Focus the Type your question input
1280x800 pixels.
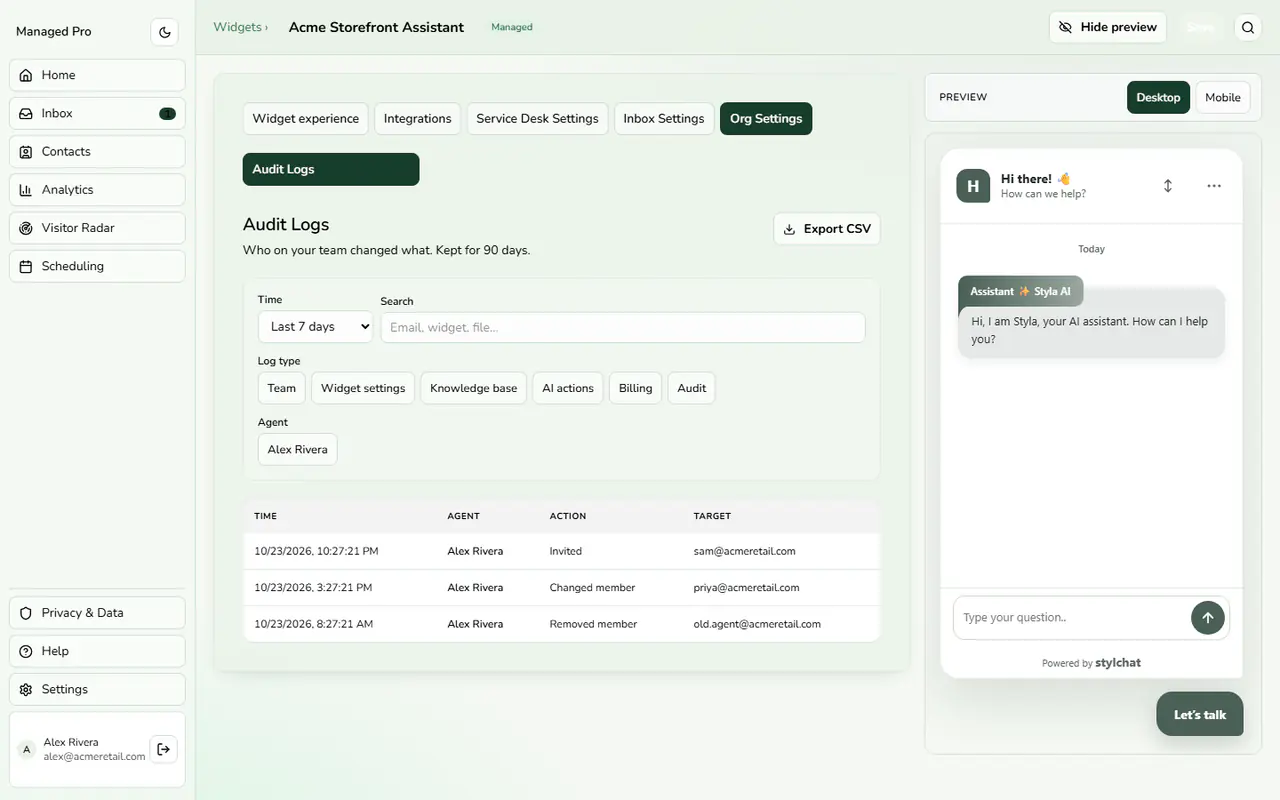click(x=1070, y=618)
